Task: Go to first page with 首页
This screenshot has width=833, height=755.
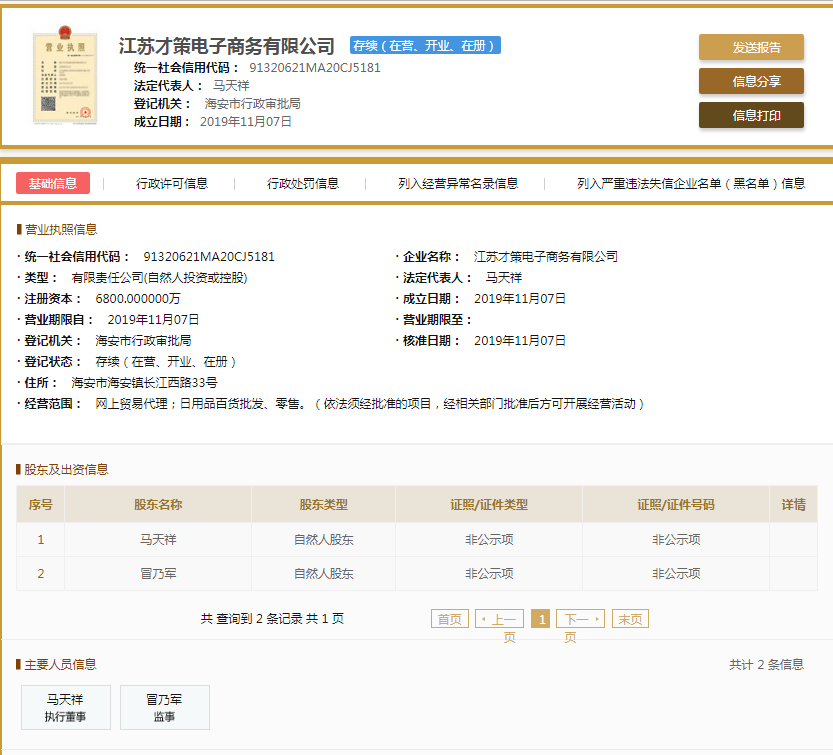Action: (x=450, y=619)
